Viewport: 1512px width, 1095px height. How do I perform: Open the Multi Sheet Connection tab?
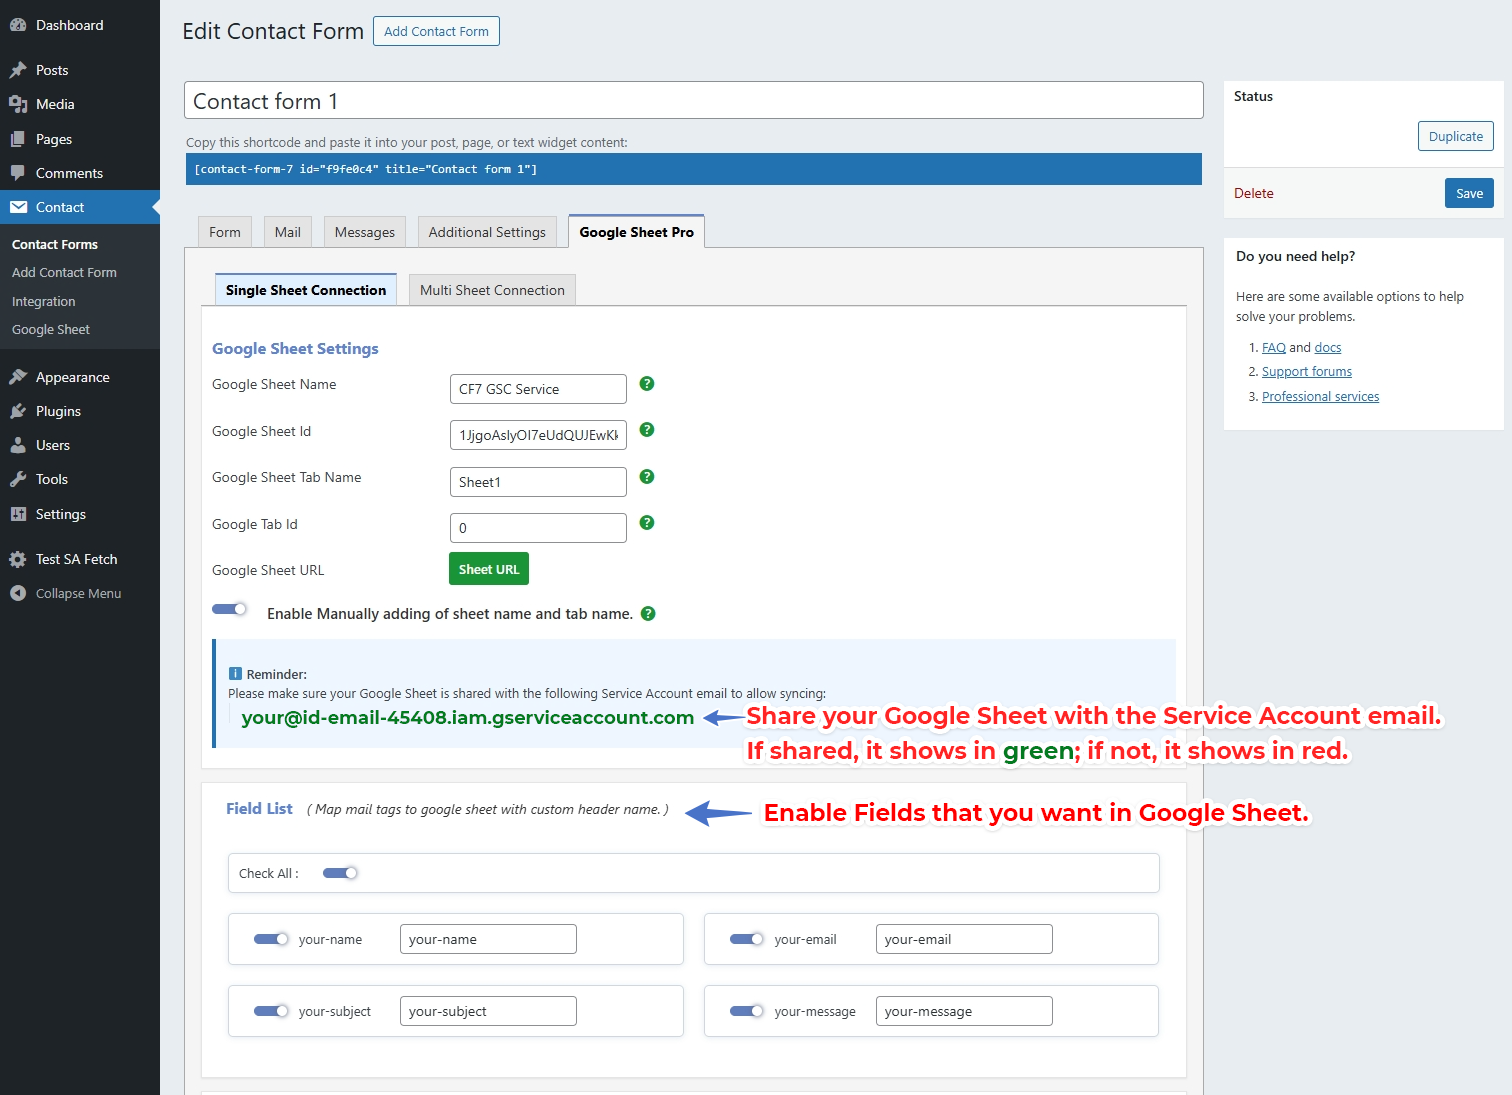[x=491, y=289]
